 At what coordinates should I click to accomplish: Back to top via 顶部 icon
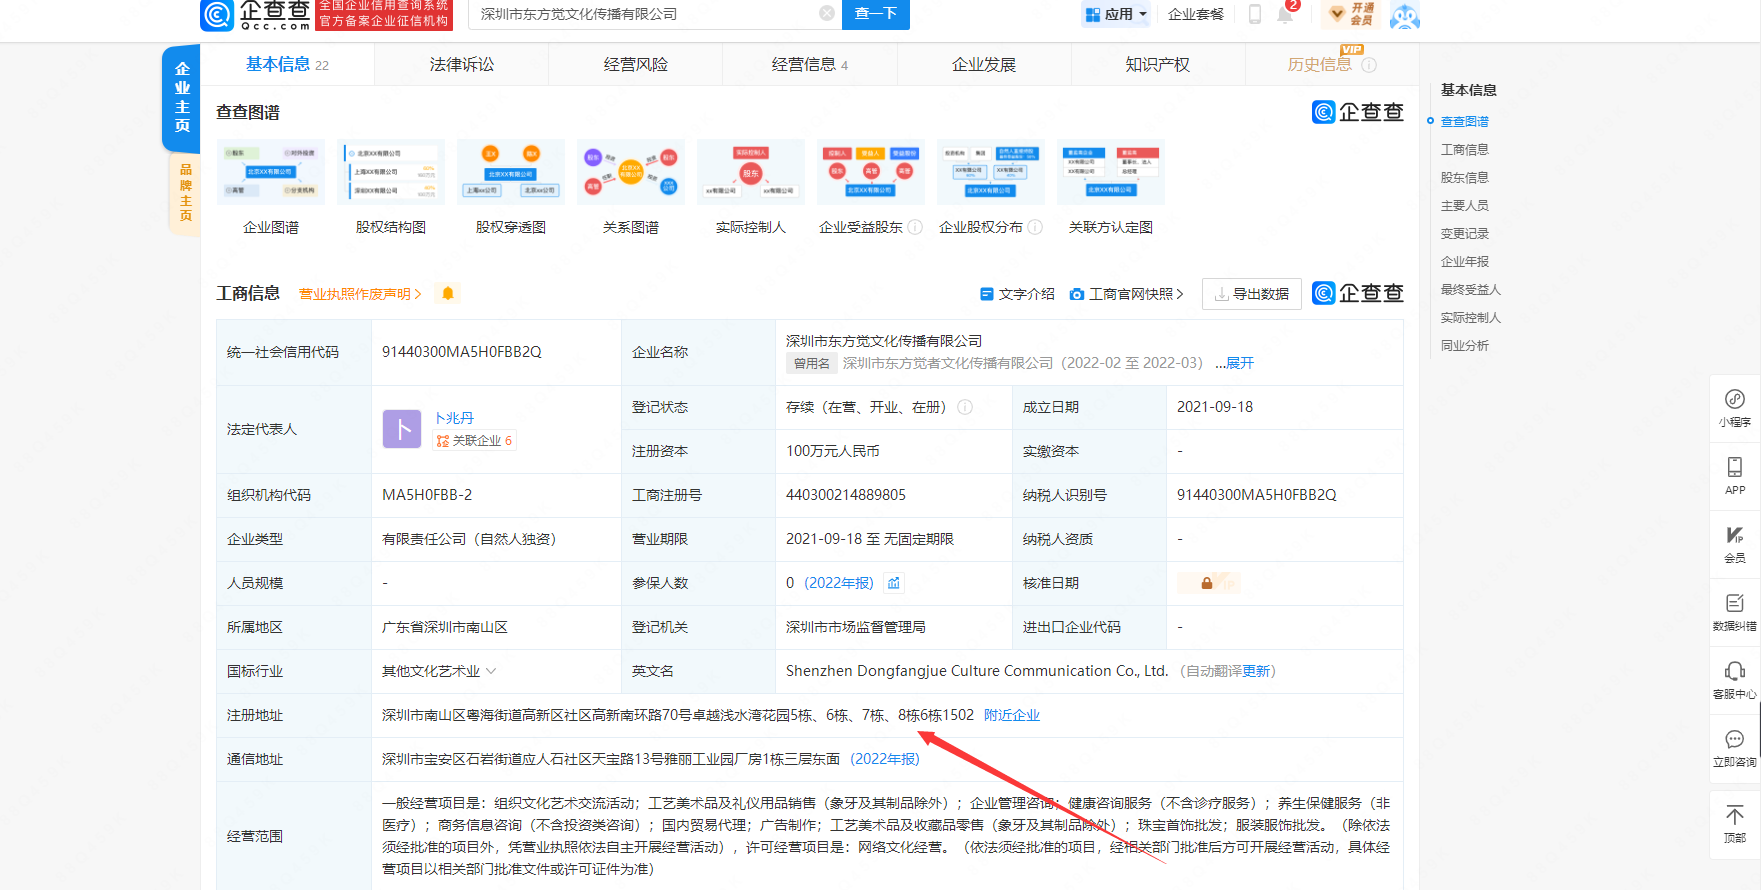point(1735,823)
